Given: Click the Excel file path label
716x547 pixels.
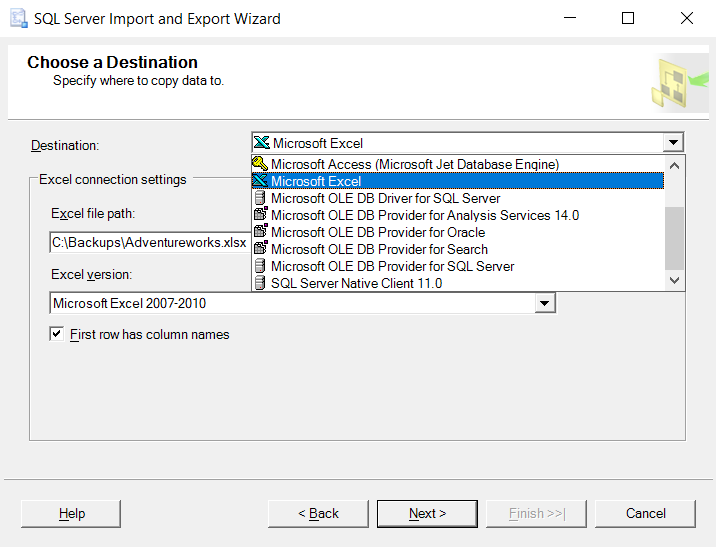Looking at the screenshot, I should click(x=93, y=214).
